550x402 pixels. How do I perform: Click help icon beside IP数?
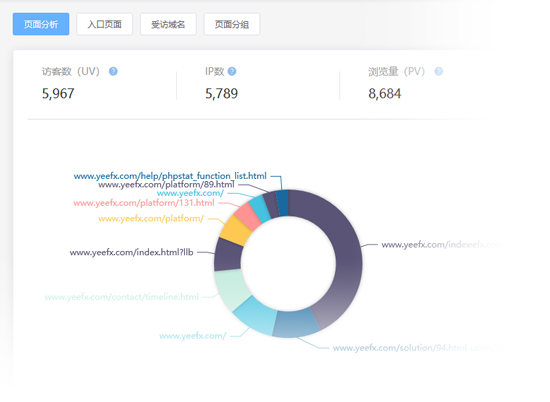pyautogui.click(x=232, y=71)
